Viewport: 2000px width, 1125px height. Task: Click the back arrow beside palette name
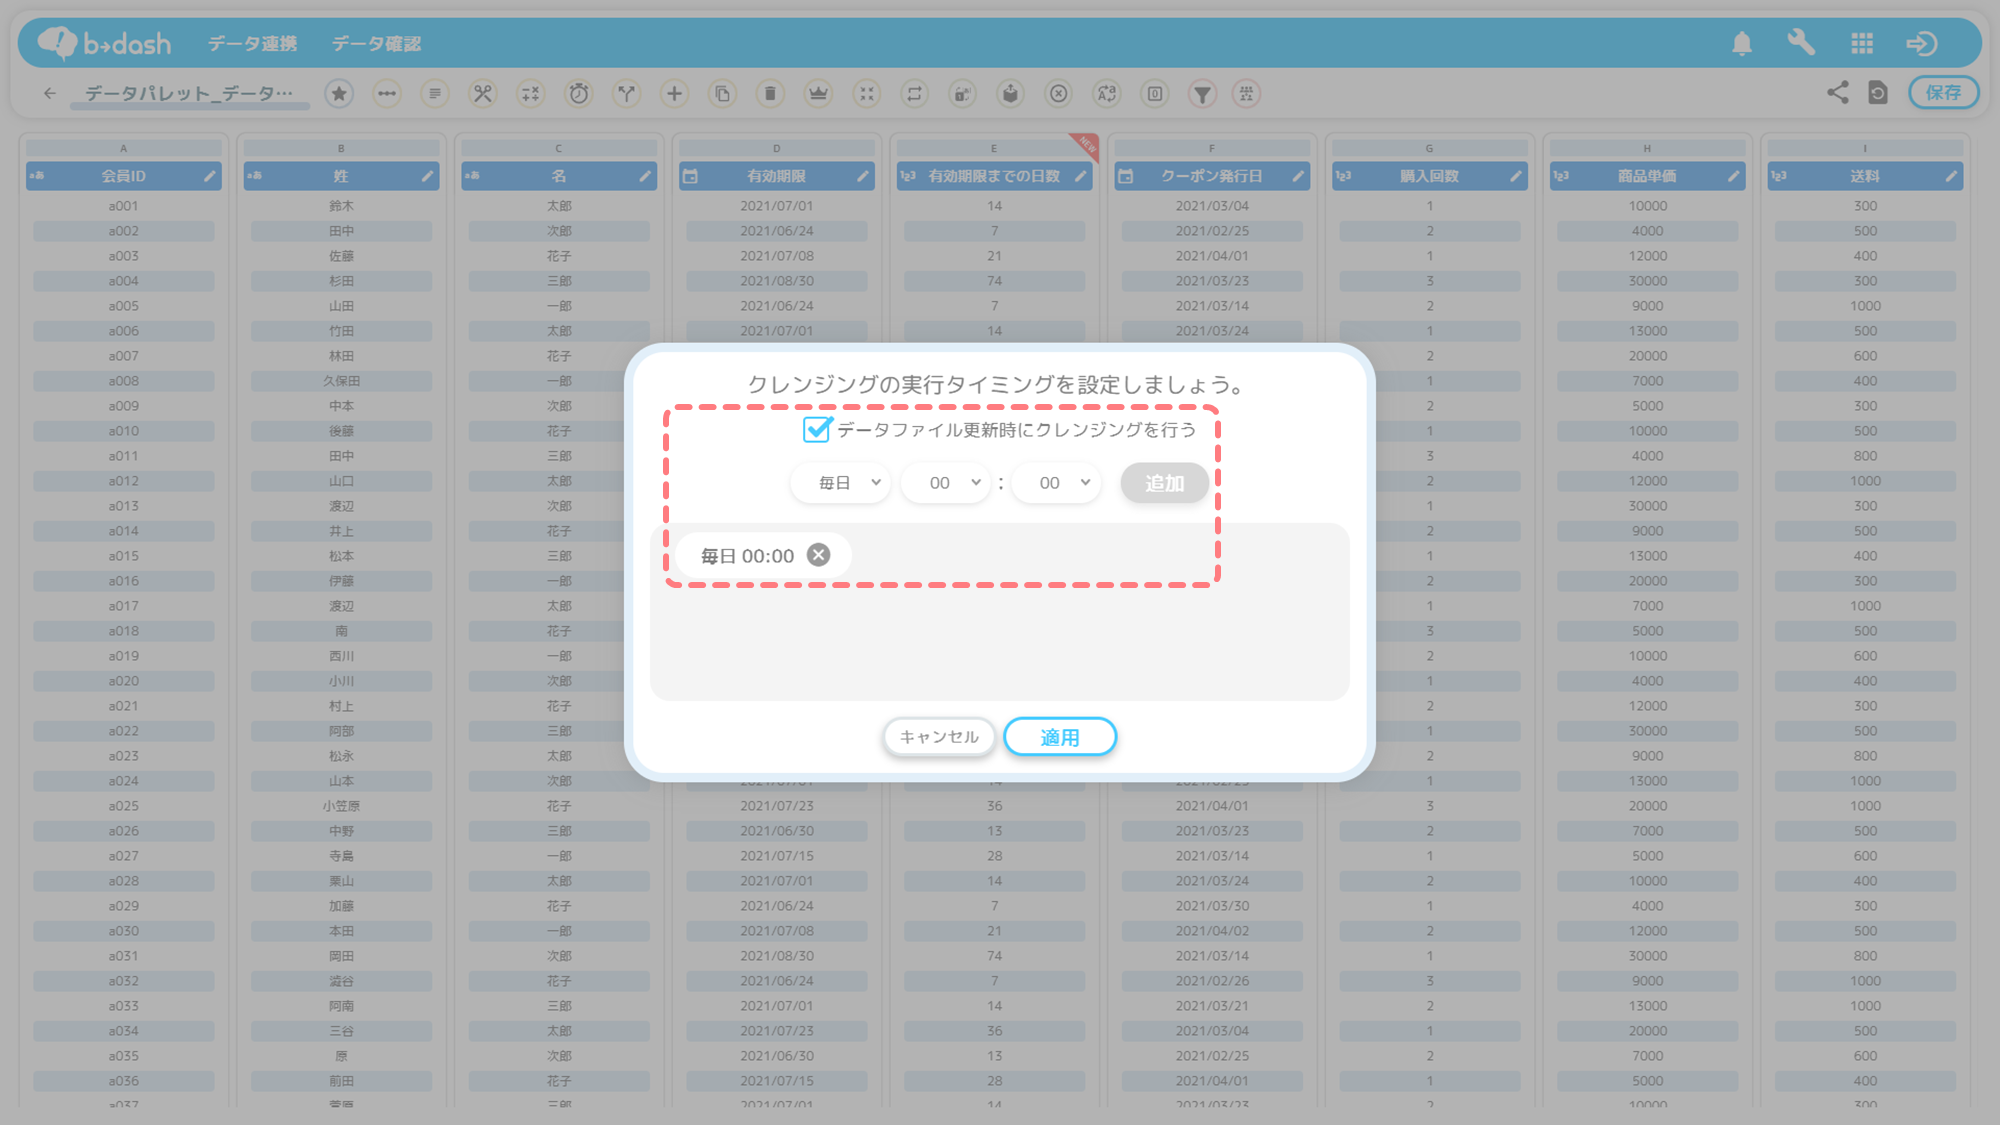(50, 93)
